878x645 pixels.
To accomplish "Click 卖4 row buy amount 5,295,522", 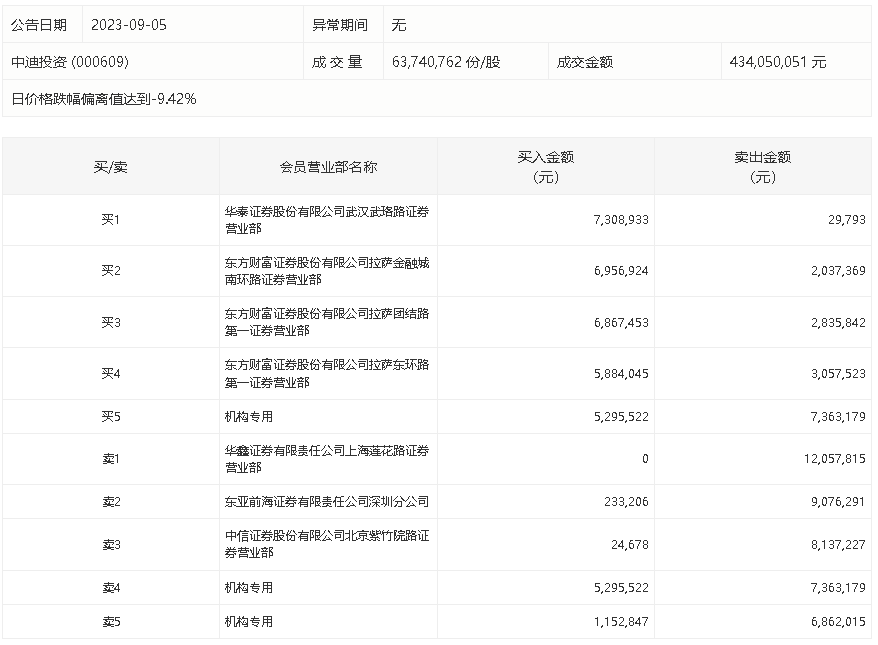I will pyautogui.click(x=621, y=587).
